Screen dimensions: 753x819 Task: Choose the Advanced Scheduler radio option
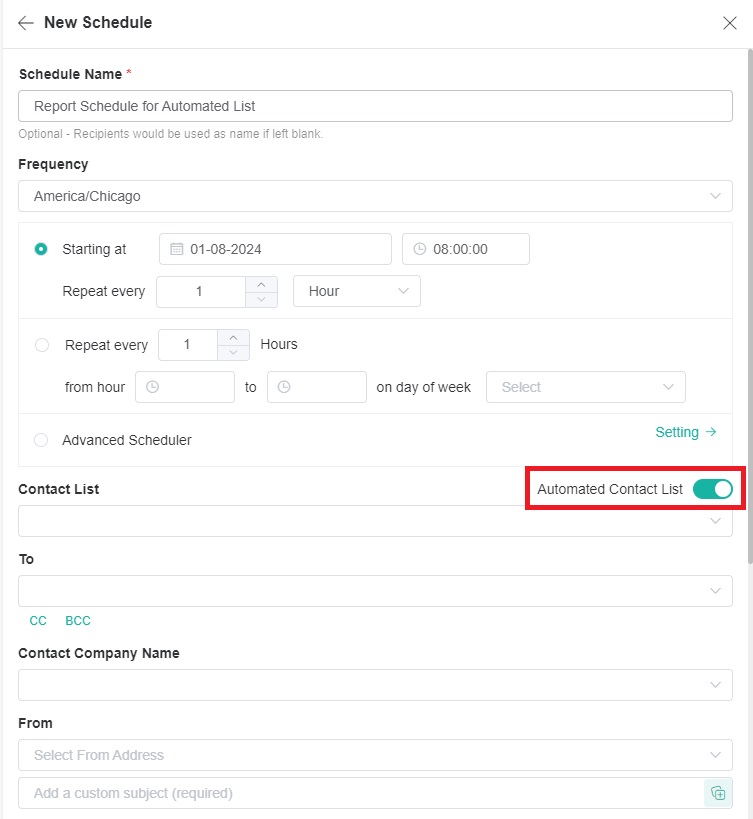pos(40,440)
